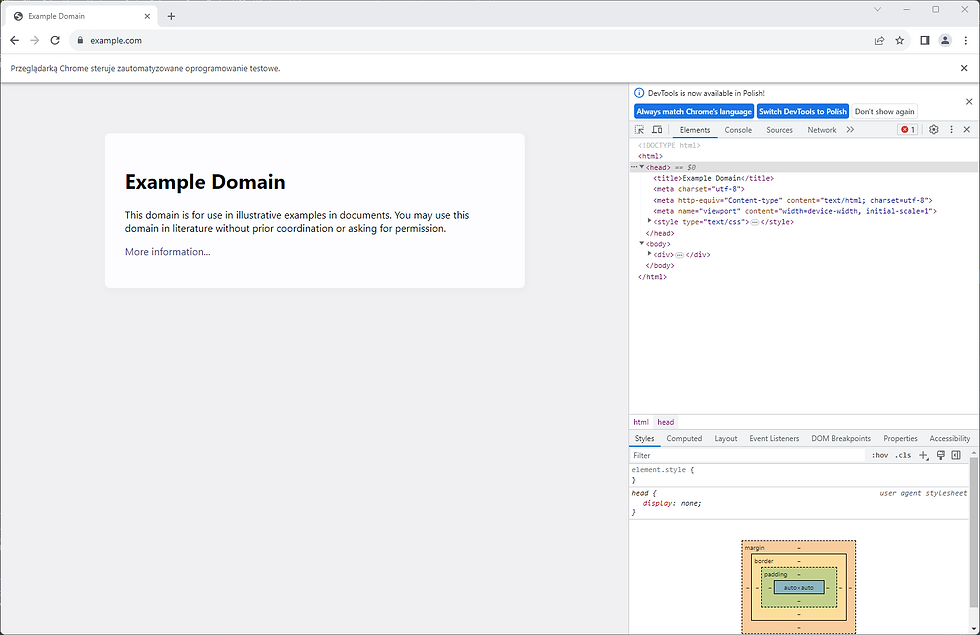Image resolution: width=980 pixels, height=635 pixels.
Task: Close the DevTools panel
Action: [x=967, y=129]
